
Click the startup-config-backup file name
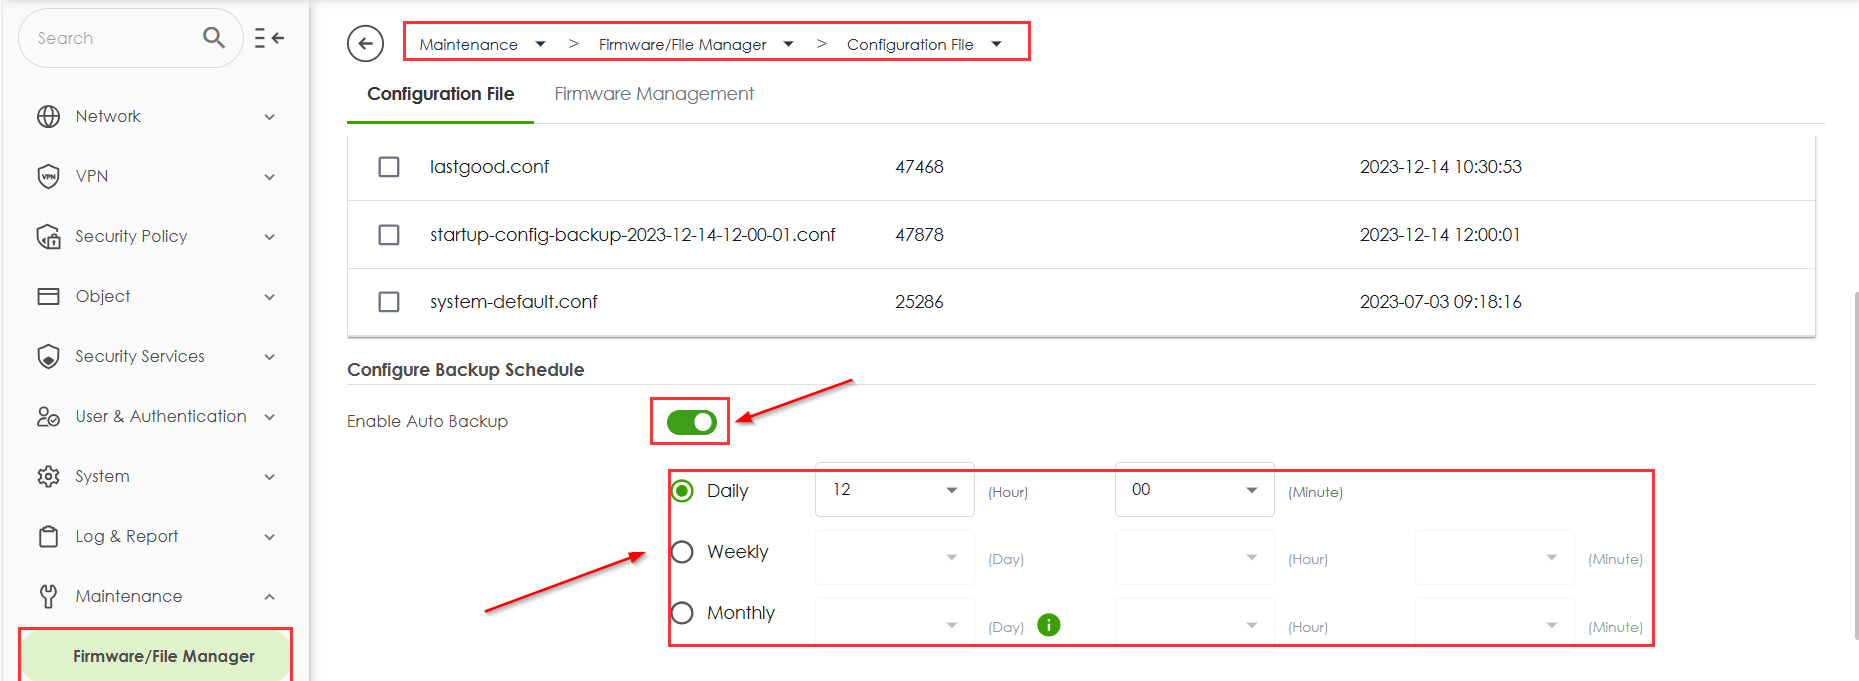[x=632, y=235]
